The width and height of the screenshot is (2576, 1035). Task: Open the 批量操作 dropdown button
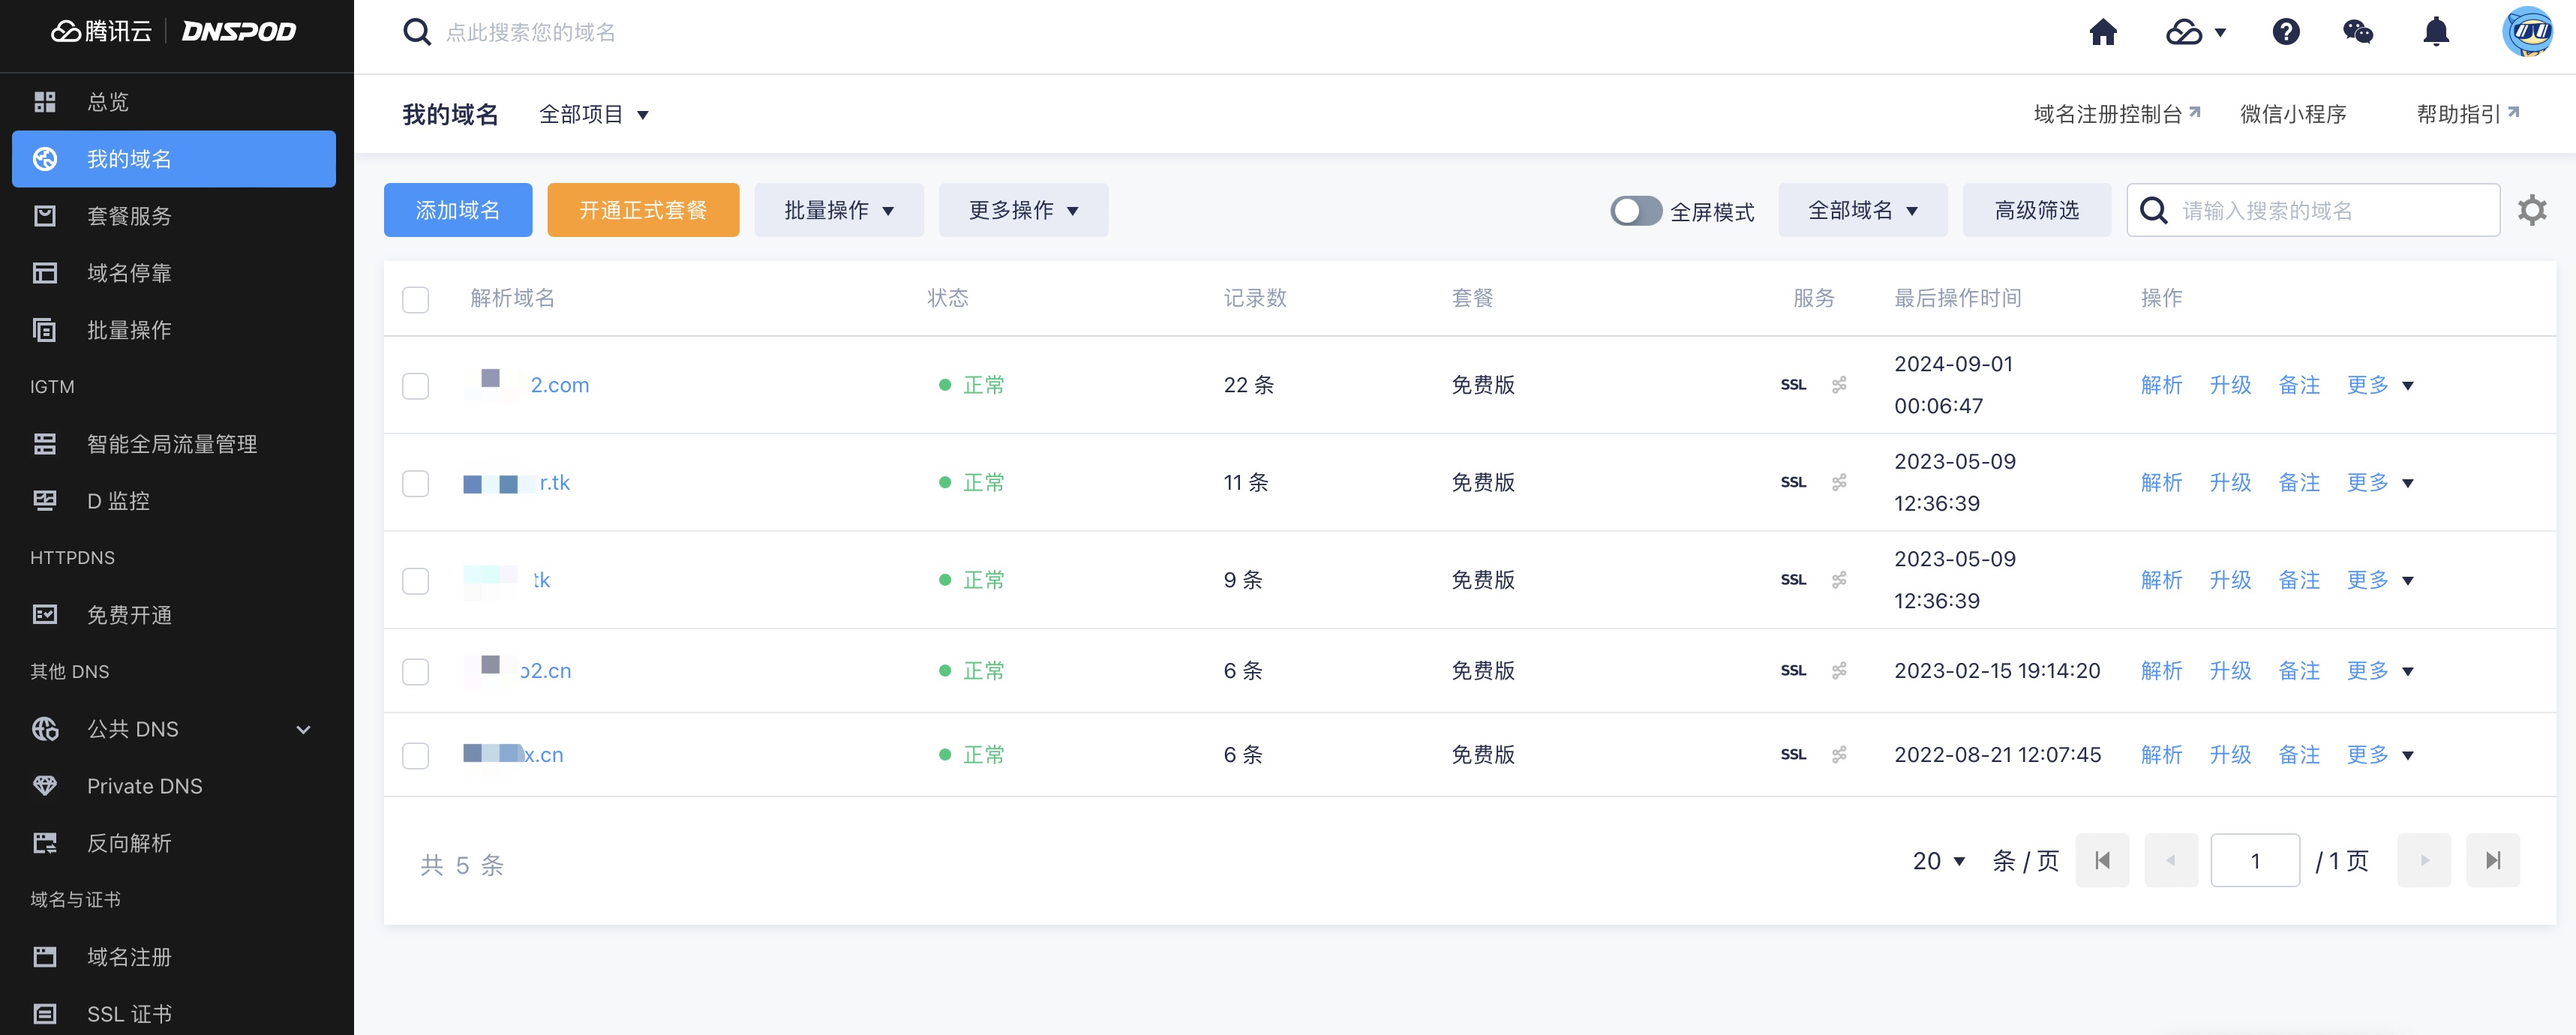click(x=839, y=210)
